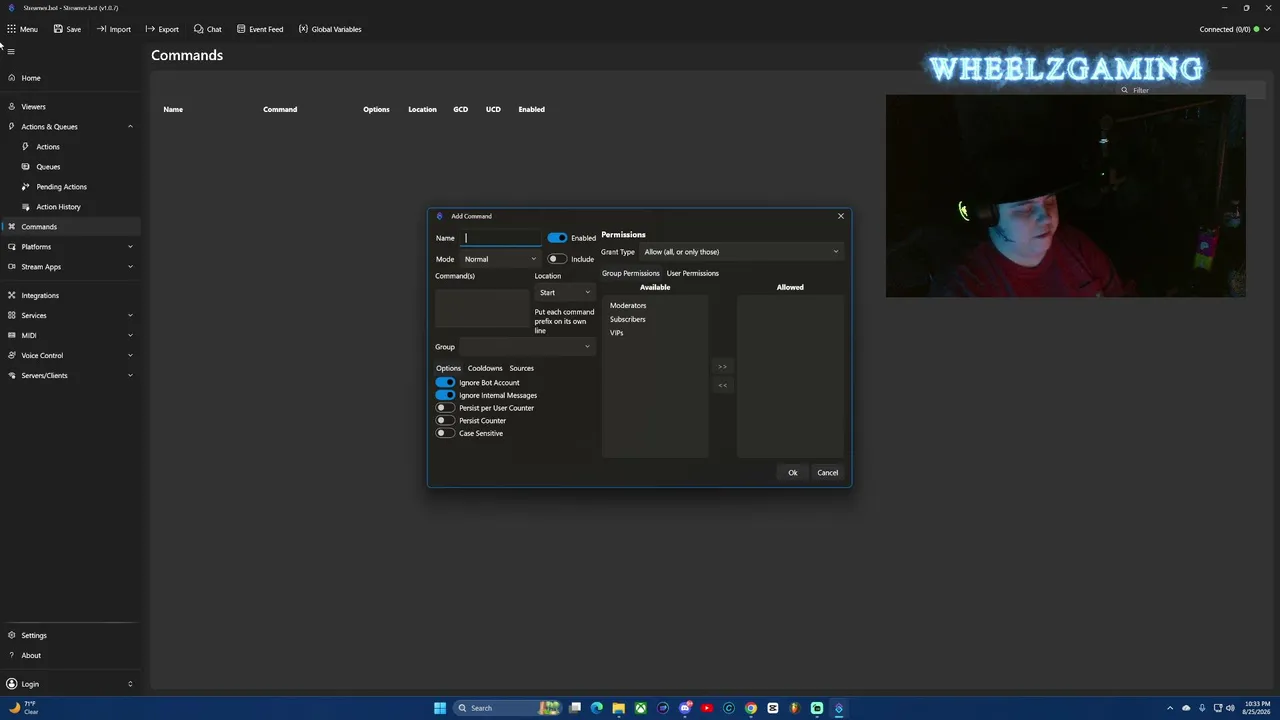Screen dimensions: 1280x720
Task: Open the Windows Start button
Action: 440,708
